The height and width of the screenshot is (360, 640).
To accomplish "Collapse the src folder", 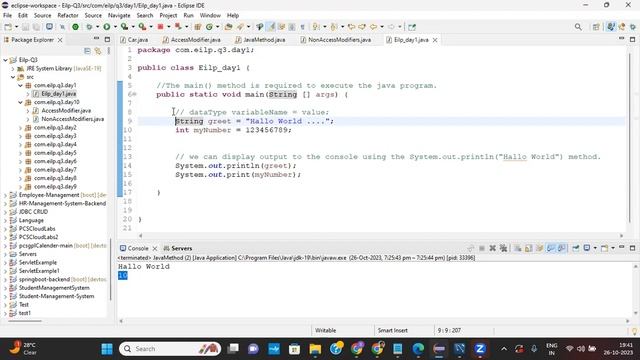I will (x=13, y=77).
